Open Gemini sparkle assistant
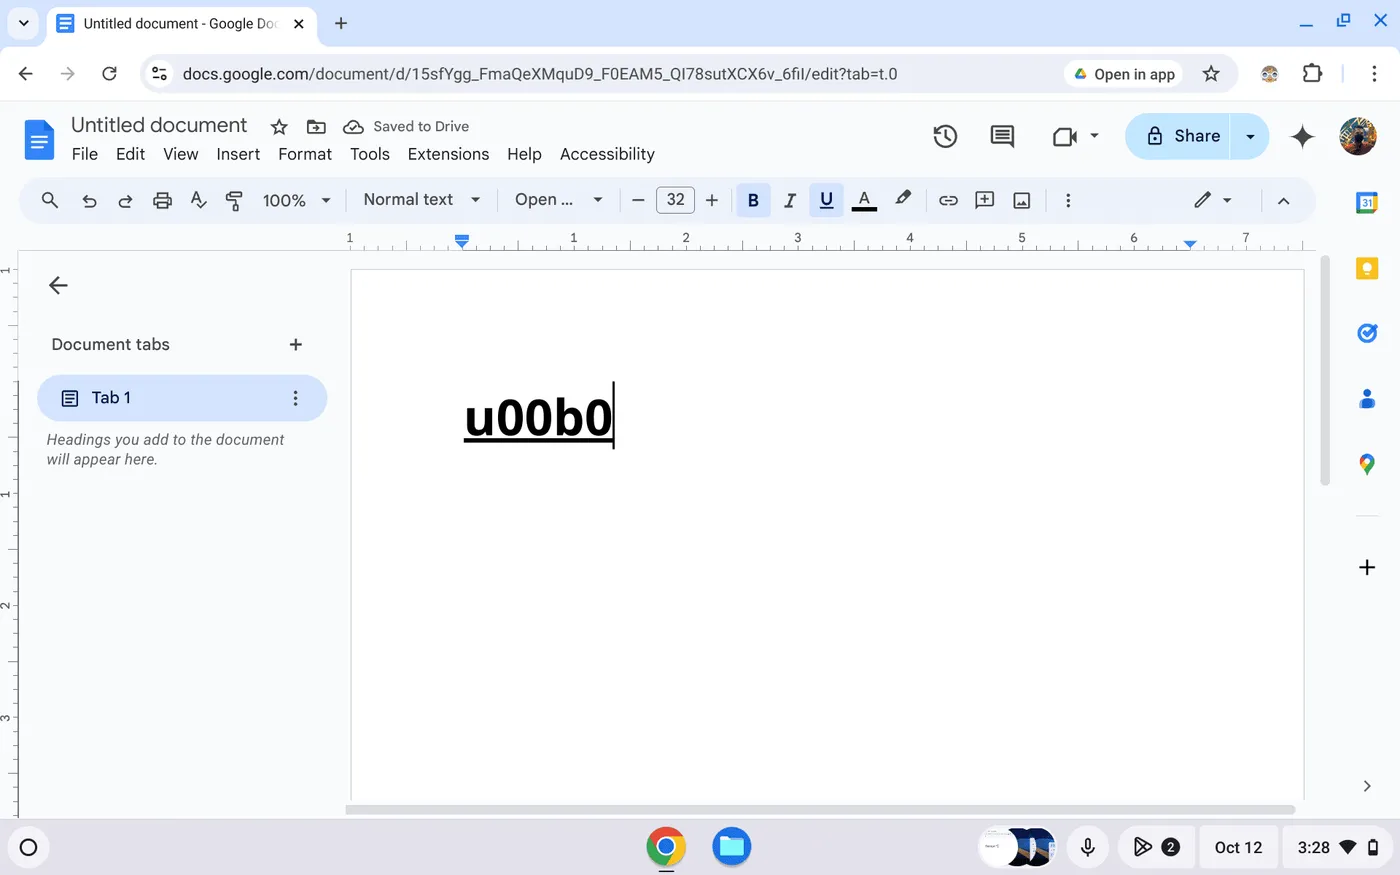The height and width of the screenshot is (875, 1400). pos(1302,137)
